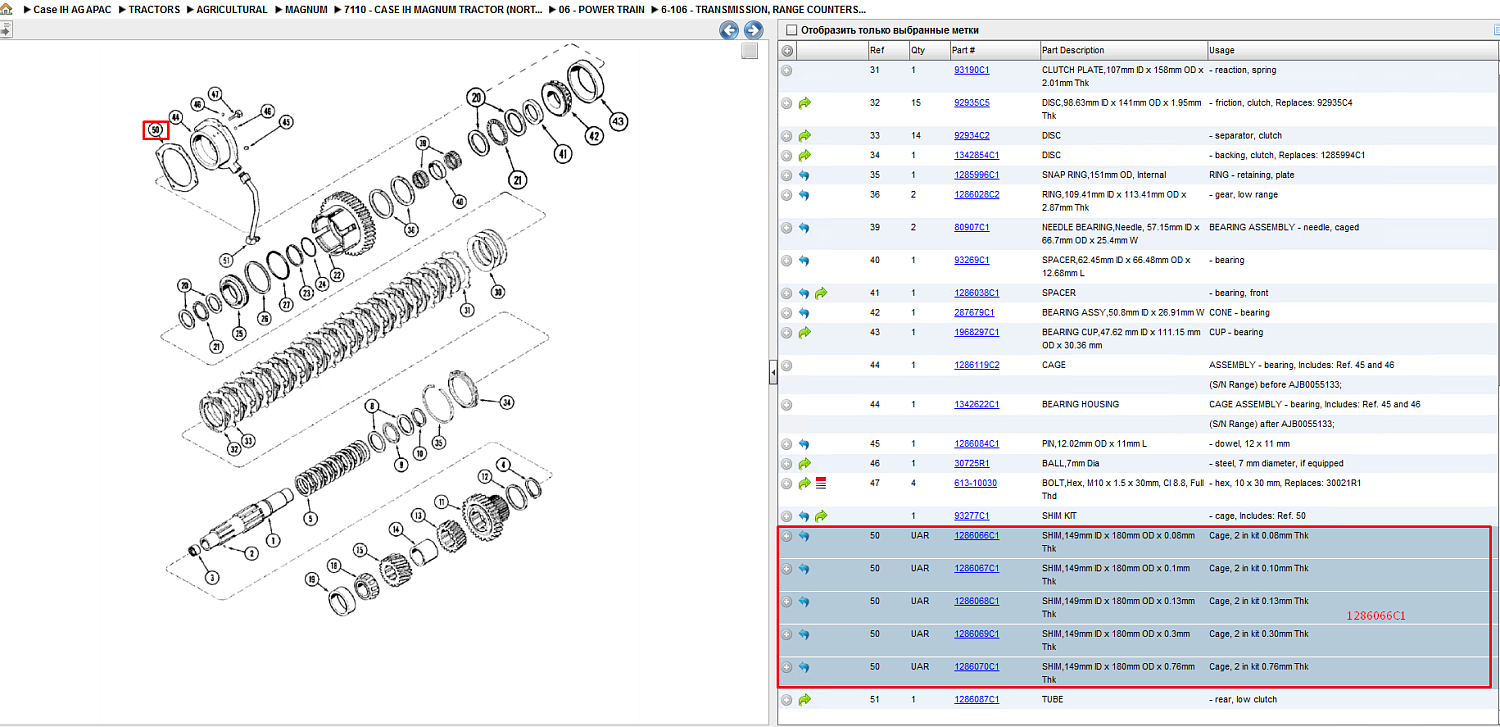The height and width of the screenshot is (727, 1500).
Task: Click the green arrow in the 30725R1 row
Action: [x=804, y=464]
